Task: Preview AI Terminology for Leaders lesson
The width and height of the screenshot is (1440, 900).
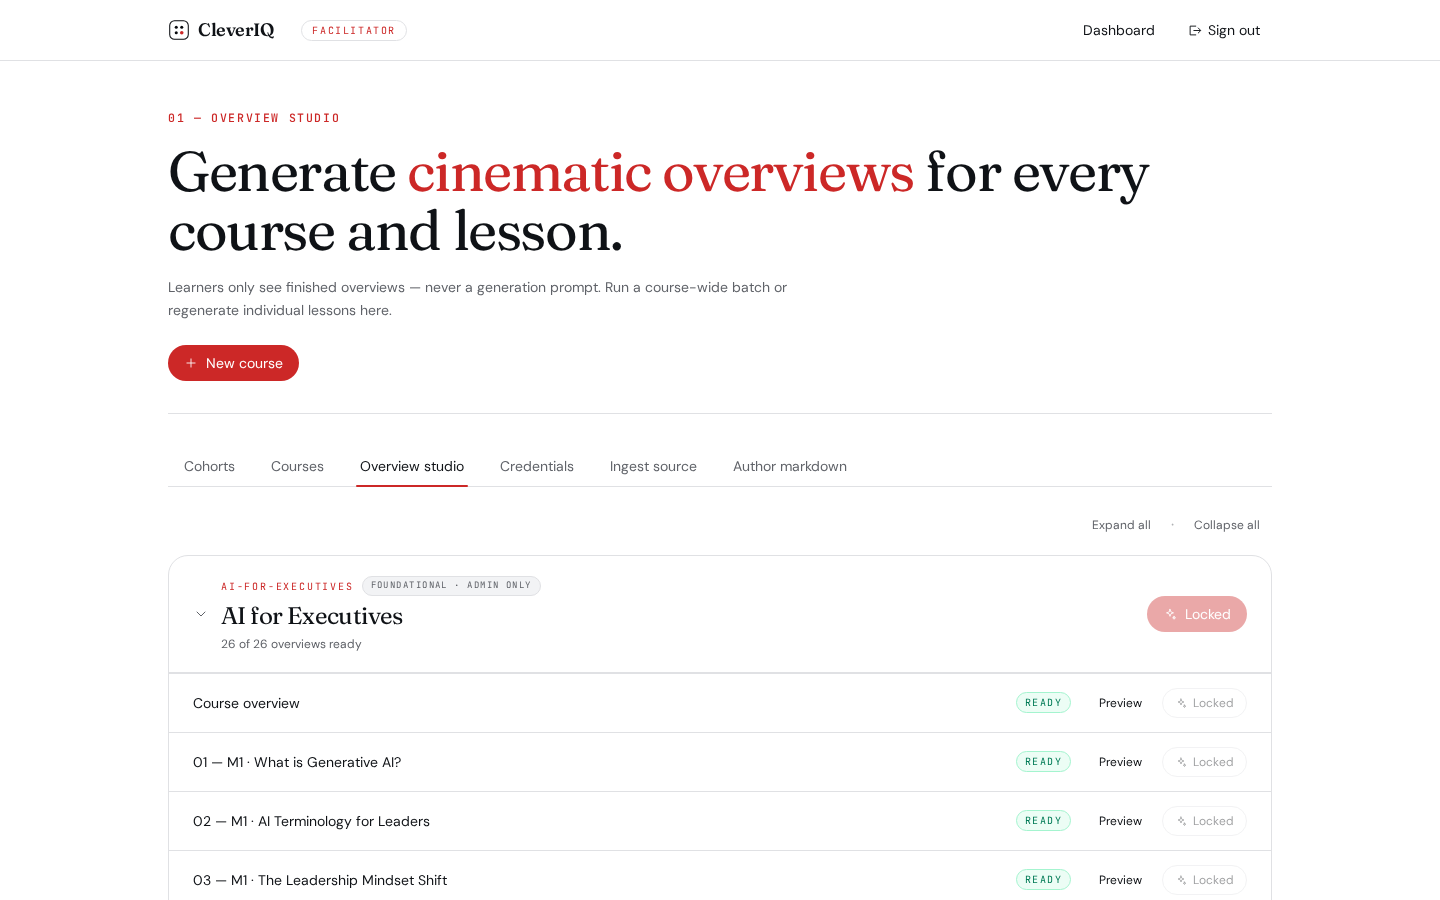Action: (x=1120, y=821)
